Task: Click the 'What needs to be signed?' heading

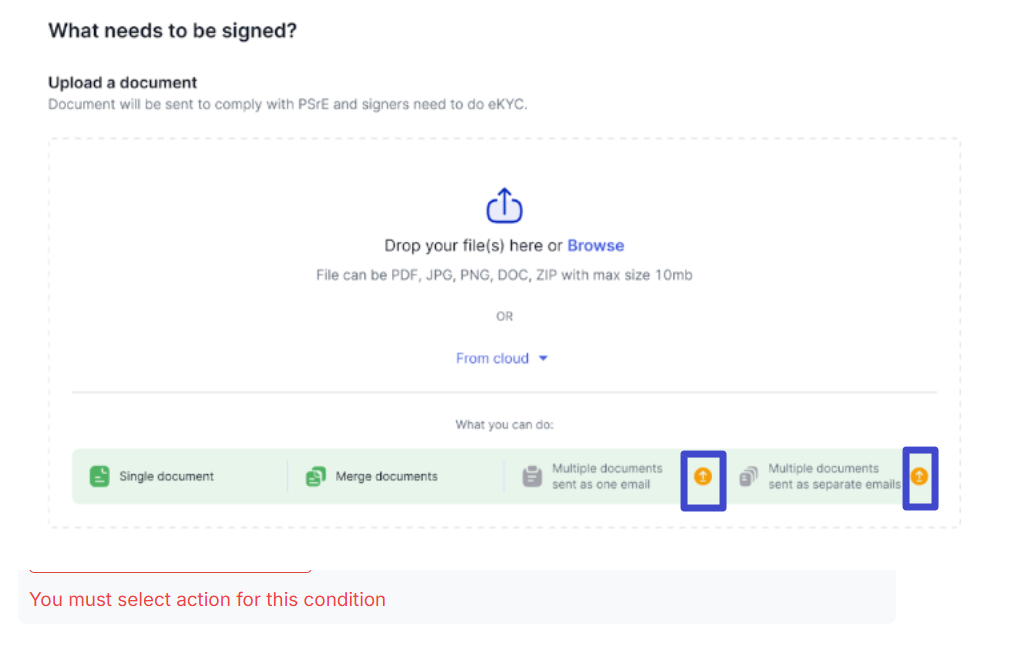Action: tap(172, 30)
